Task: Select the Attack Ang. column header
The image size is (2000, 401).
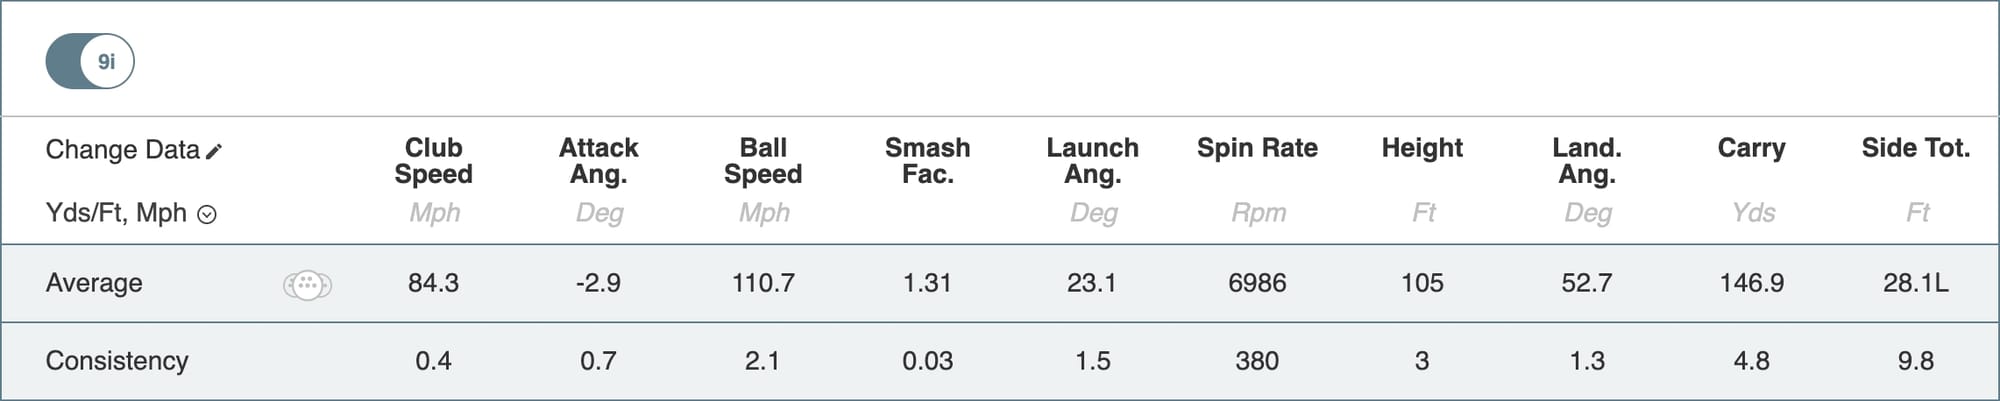Action: click(598, 161)
